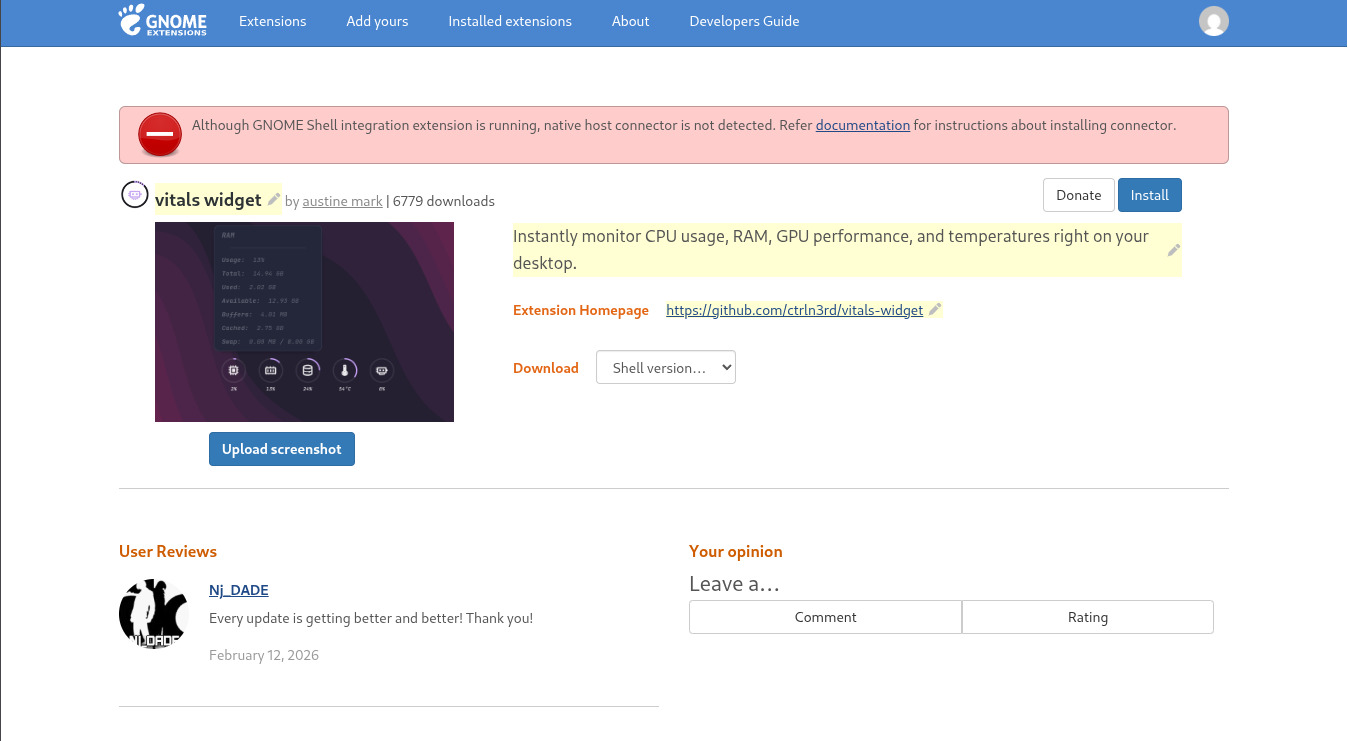
Task: Open the documentation link in warning
Action: [863, 125]
